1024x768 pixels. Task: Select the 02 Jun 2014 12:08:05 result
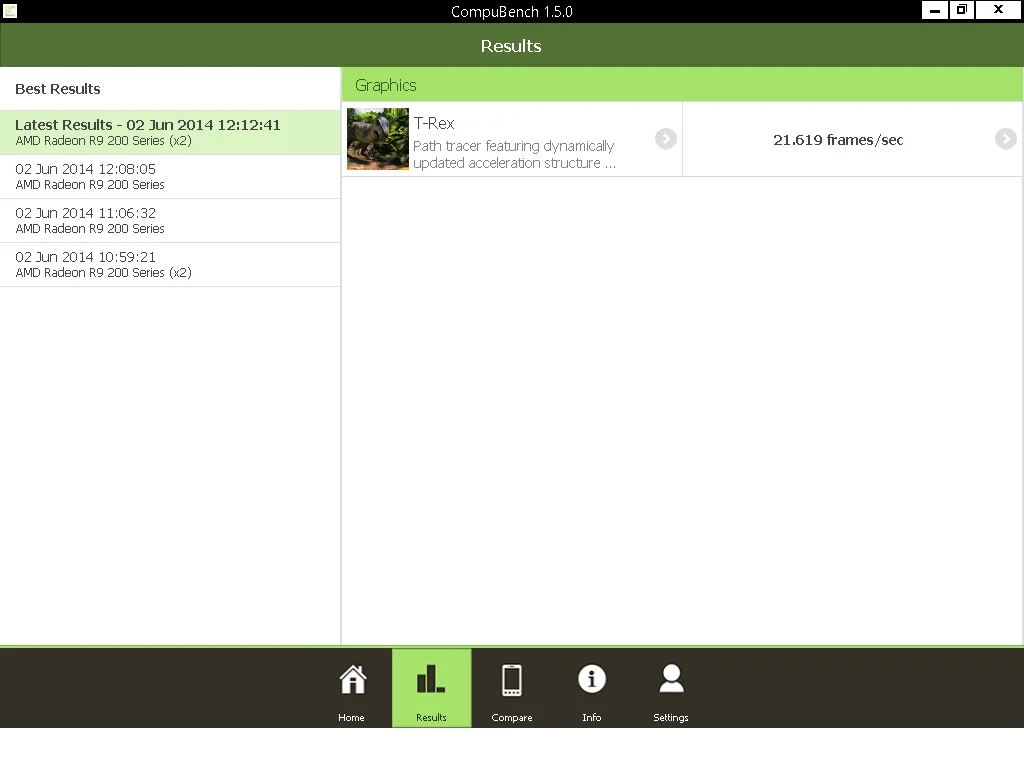[x=170, y=176]
